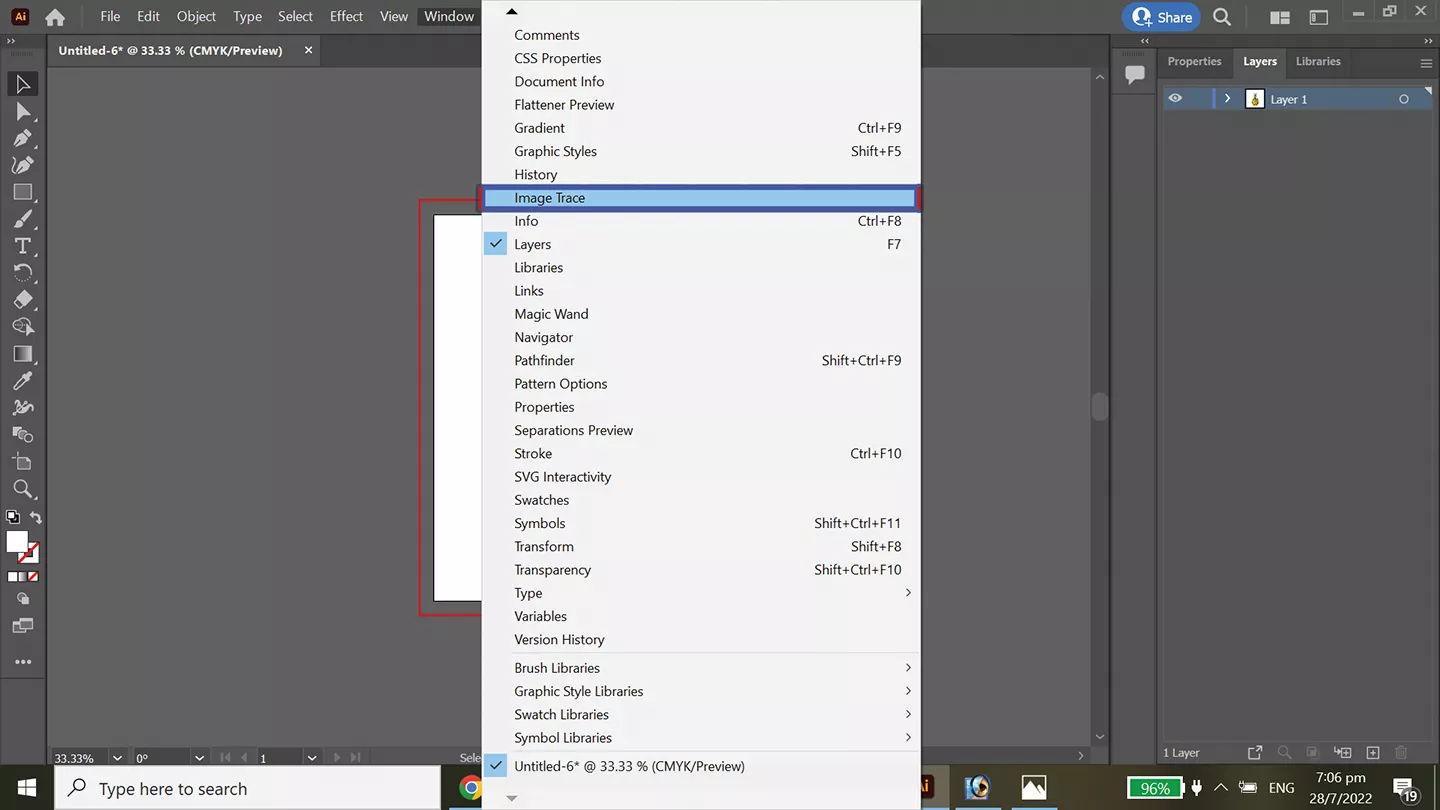The height and width of the screenshot is (810, 1440).
Task: Hide Layer 1 using eye icon
Action: tap(1175, 99)
